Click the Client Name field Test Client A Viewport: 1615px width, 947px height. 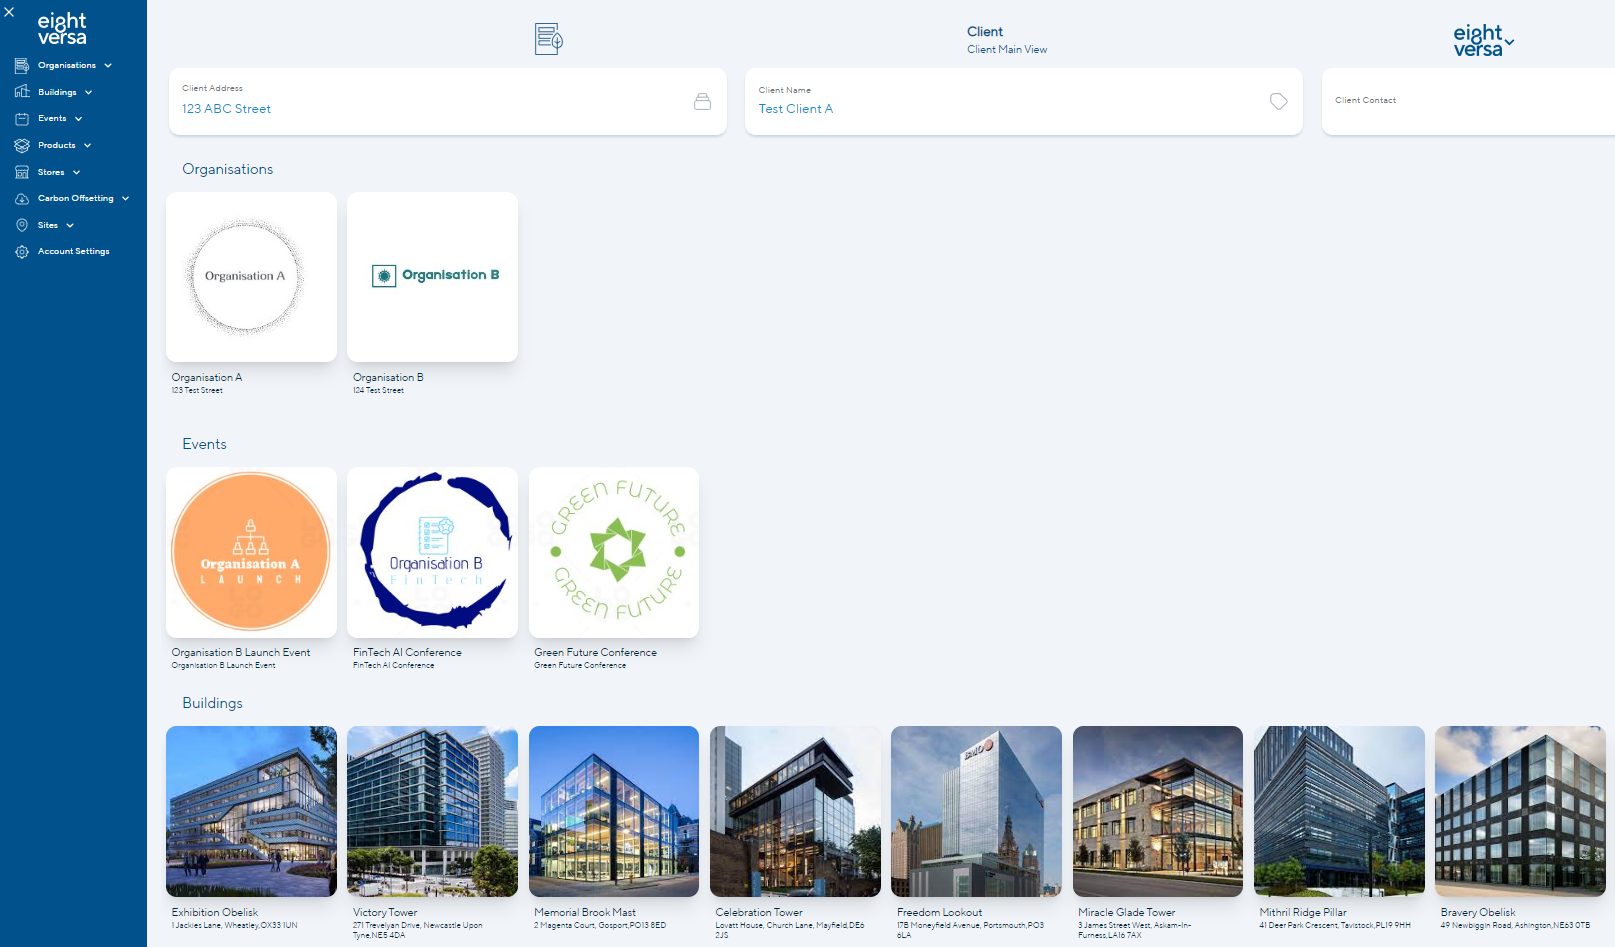click(1023, 101)
